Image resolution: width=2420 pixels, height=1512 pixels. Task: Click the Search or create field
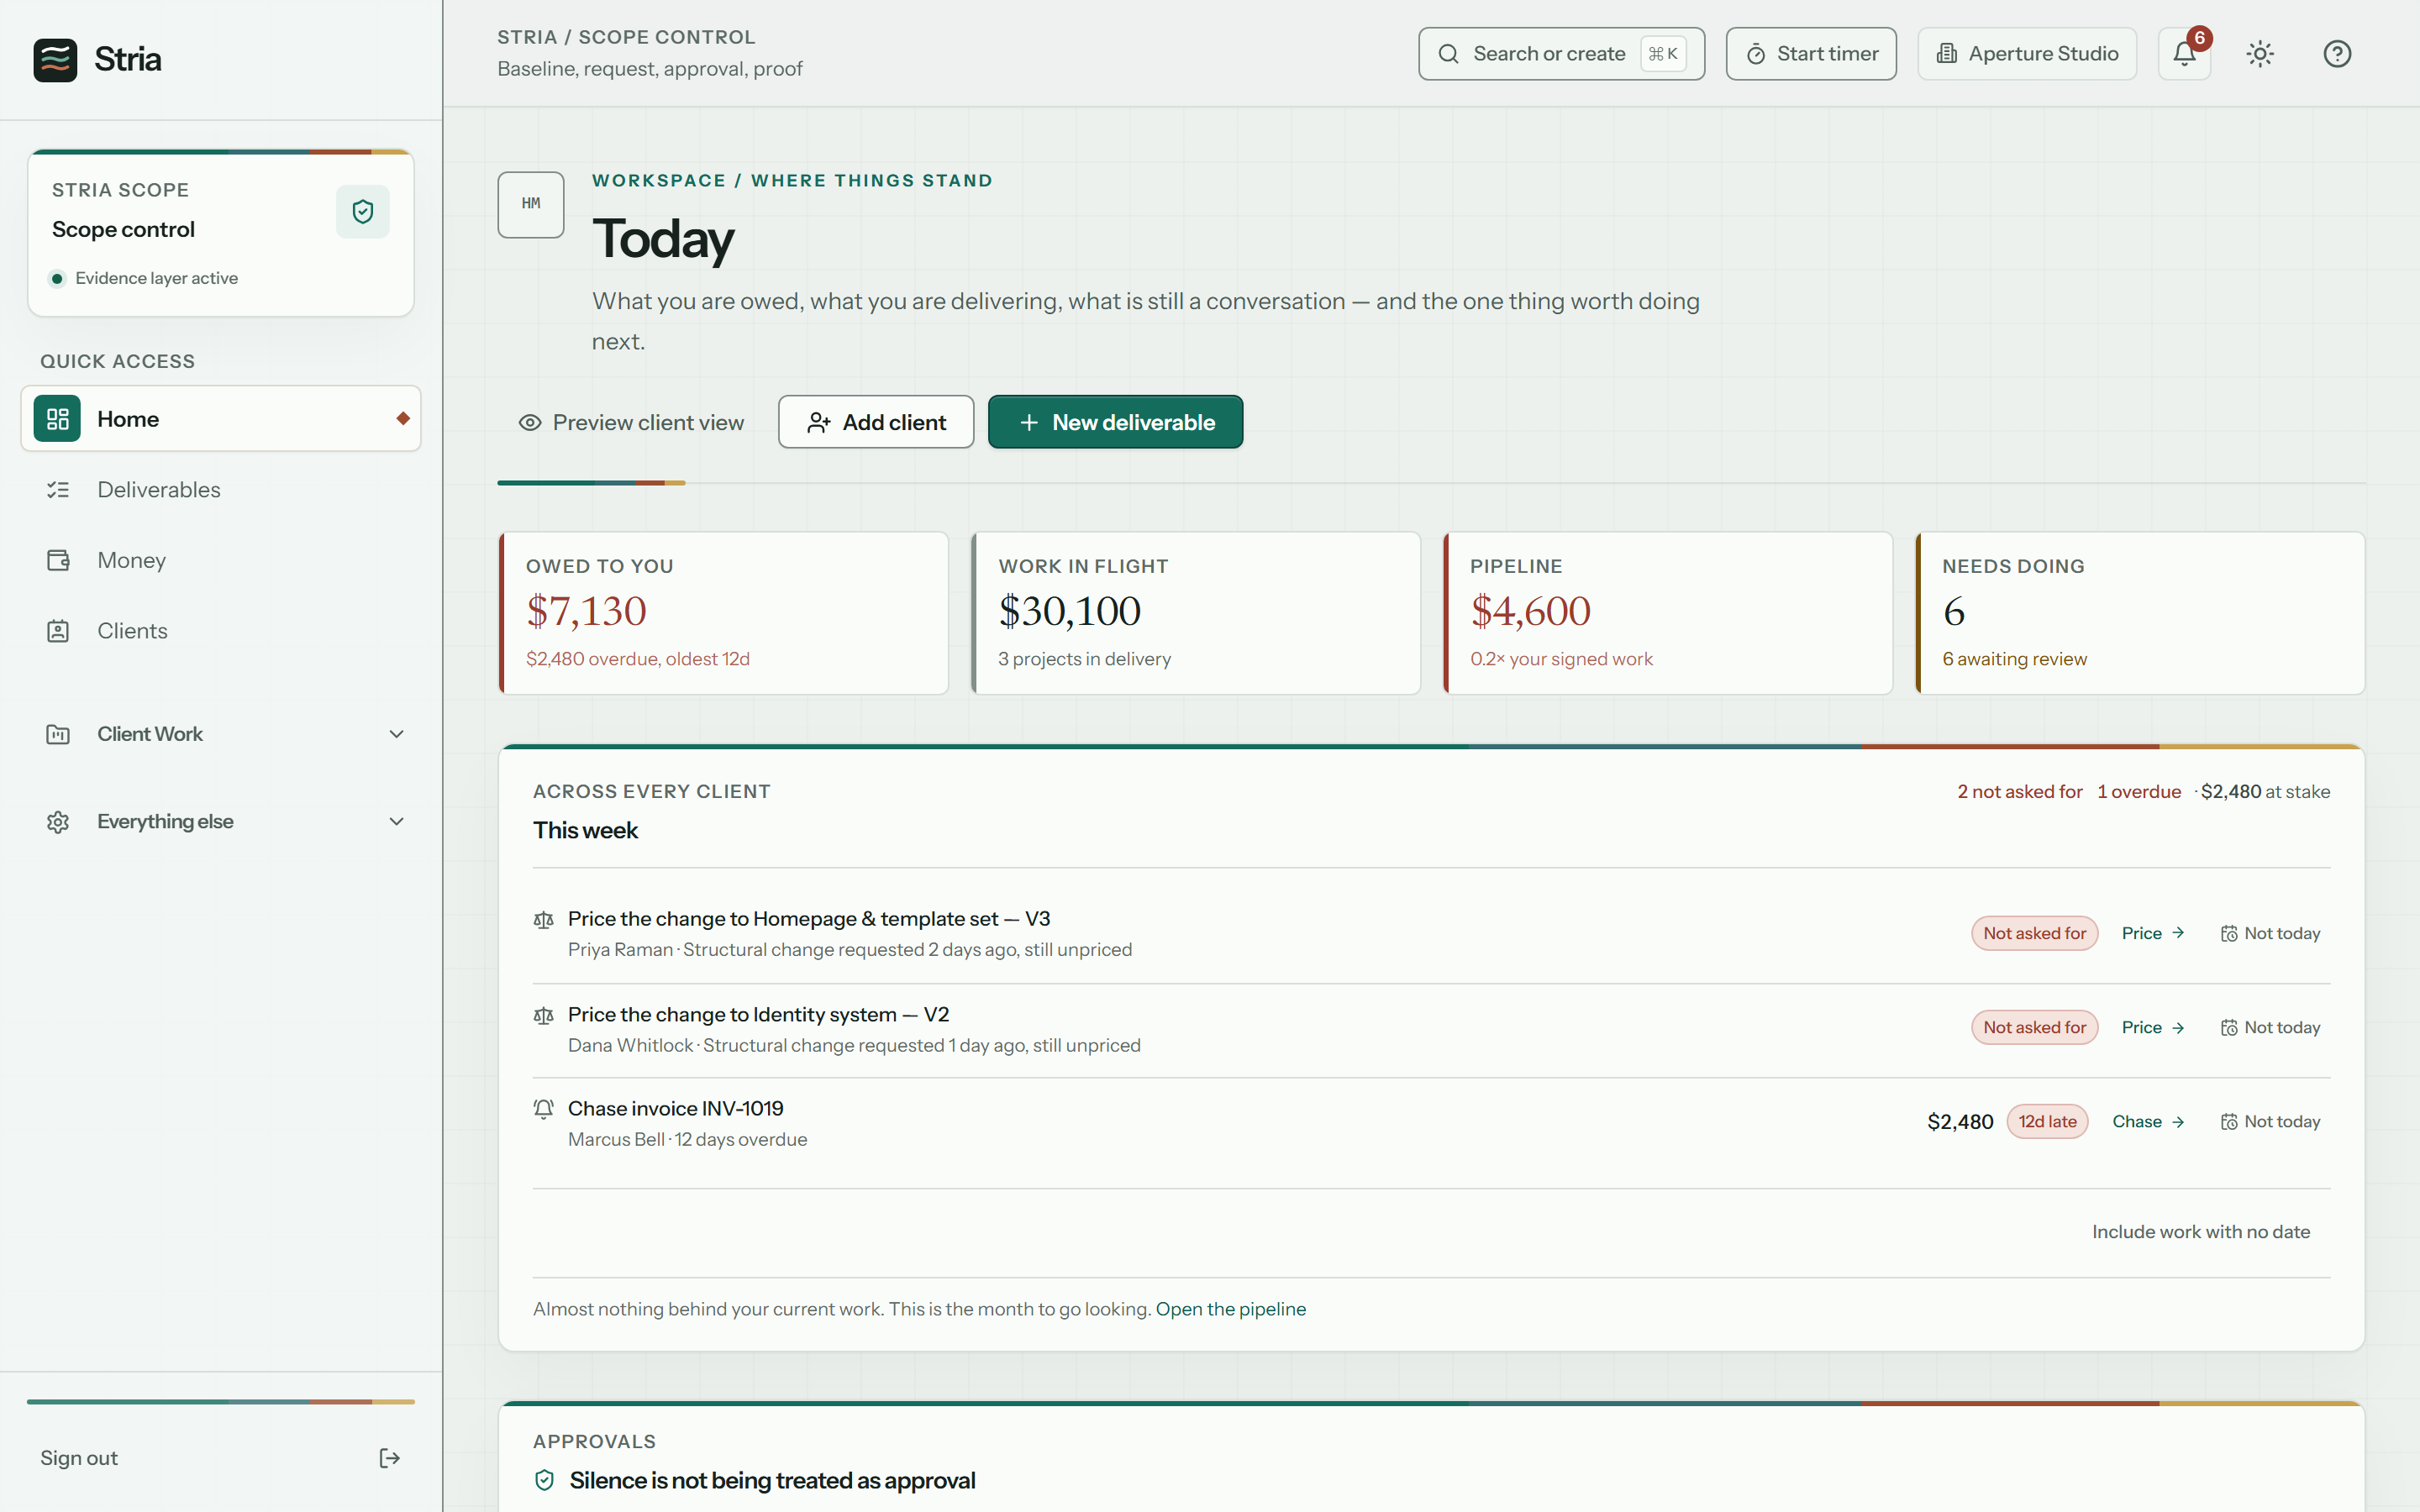pos(1561,54)
